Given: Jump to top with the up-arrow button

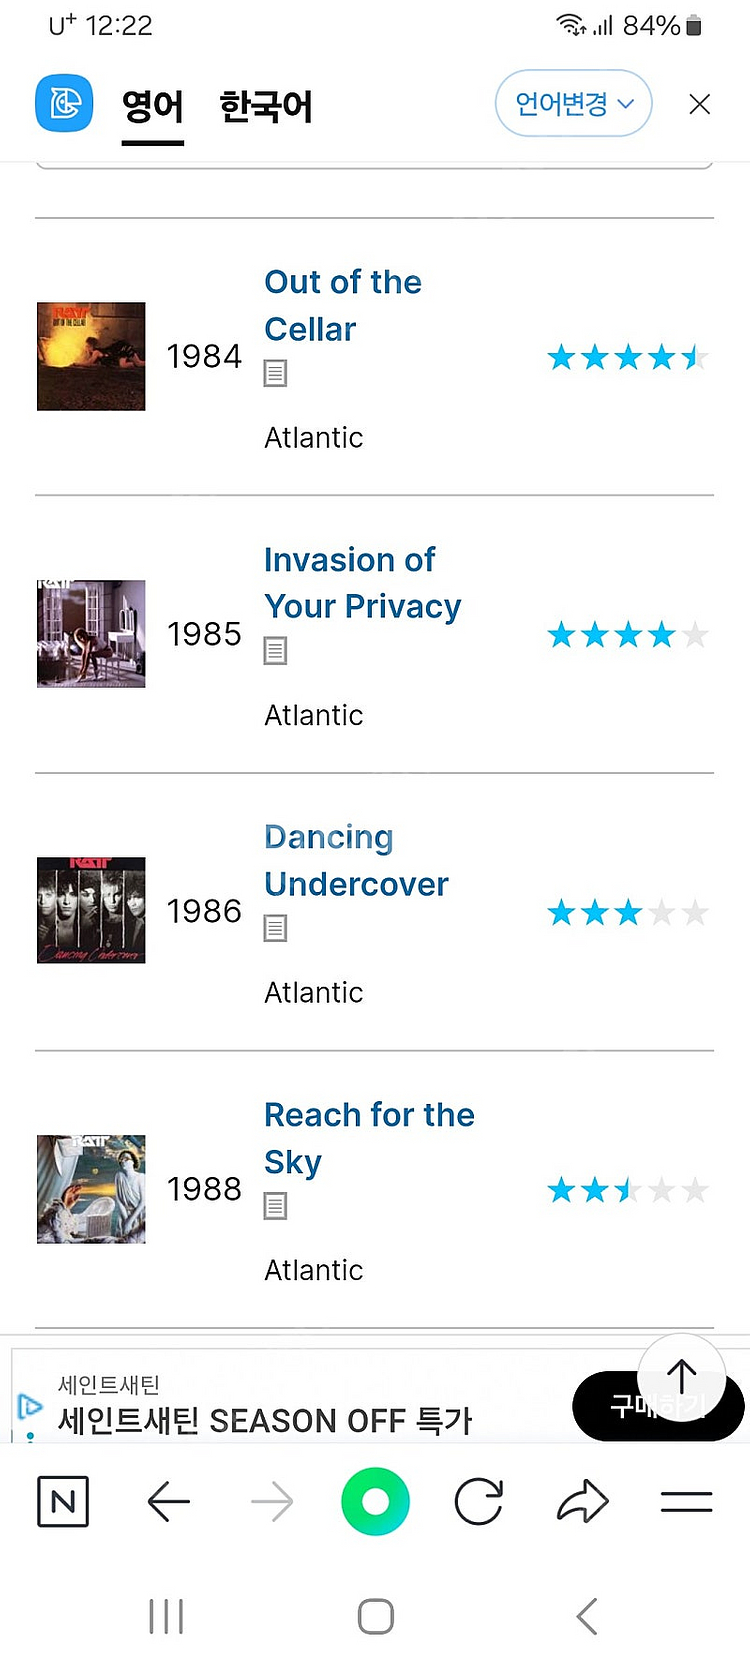Looking at the screenshot, I should (682, 1378).
